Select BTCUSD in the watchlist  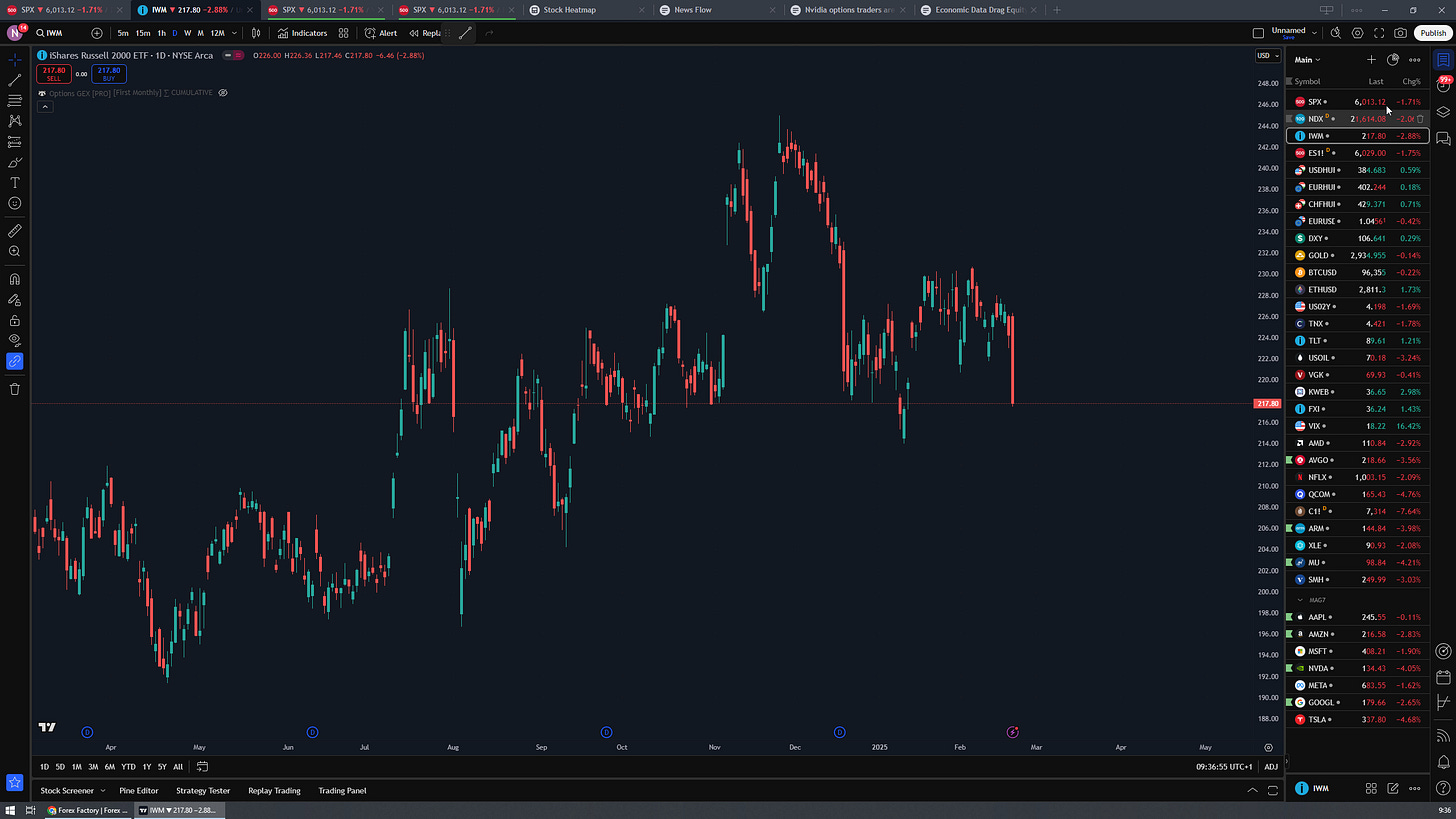1357,272
